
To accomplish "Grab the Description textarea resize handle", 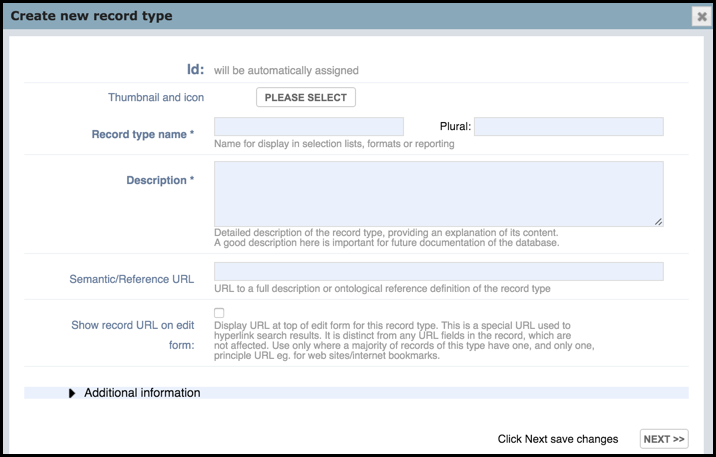I will coord(658,221).
